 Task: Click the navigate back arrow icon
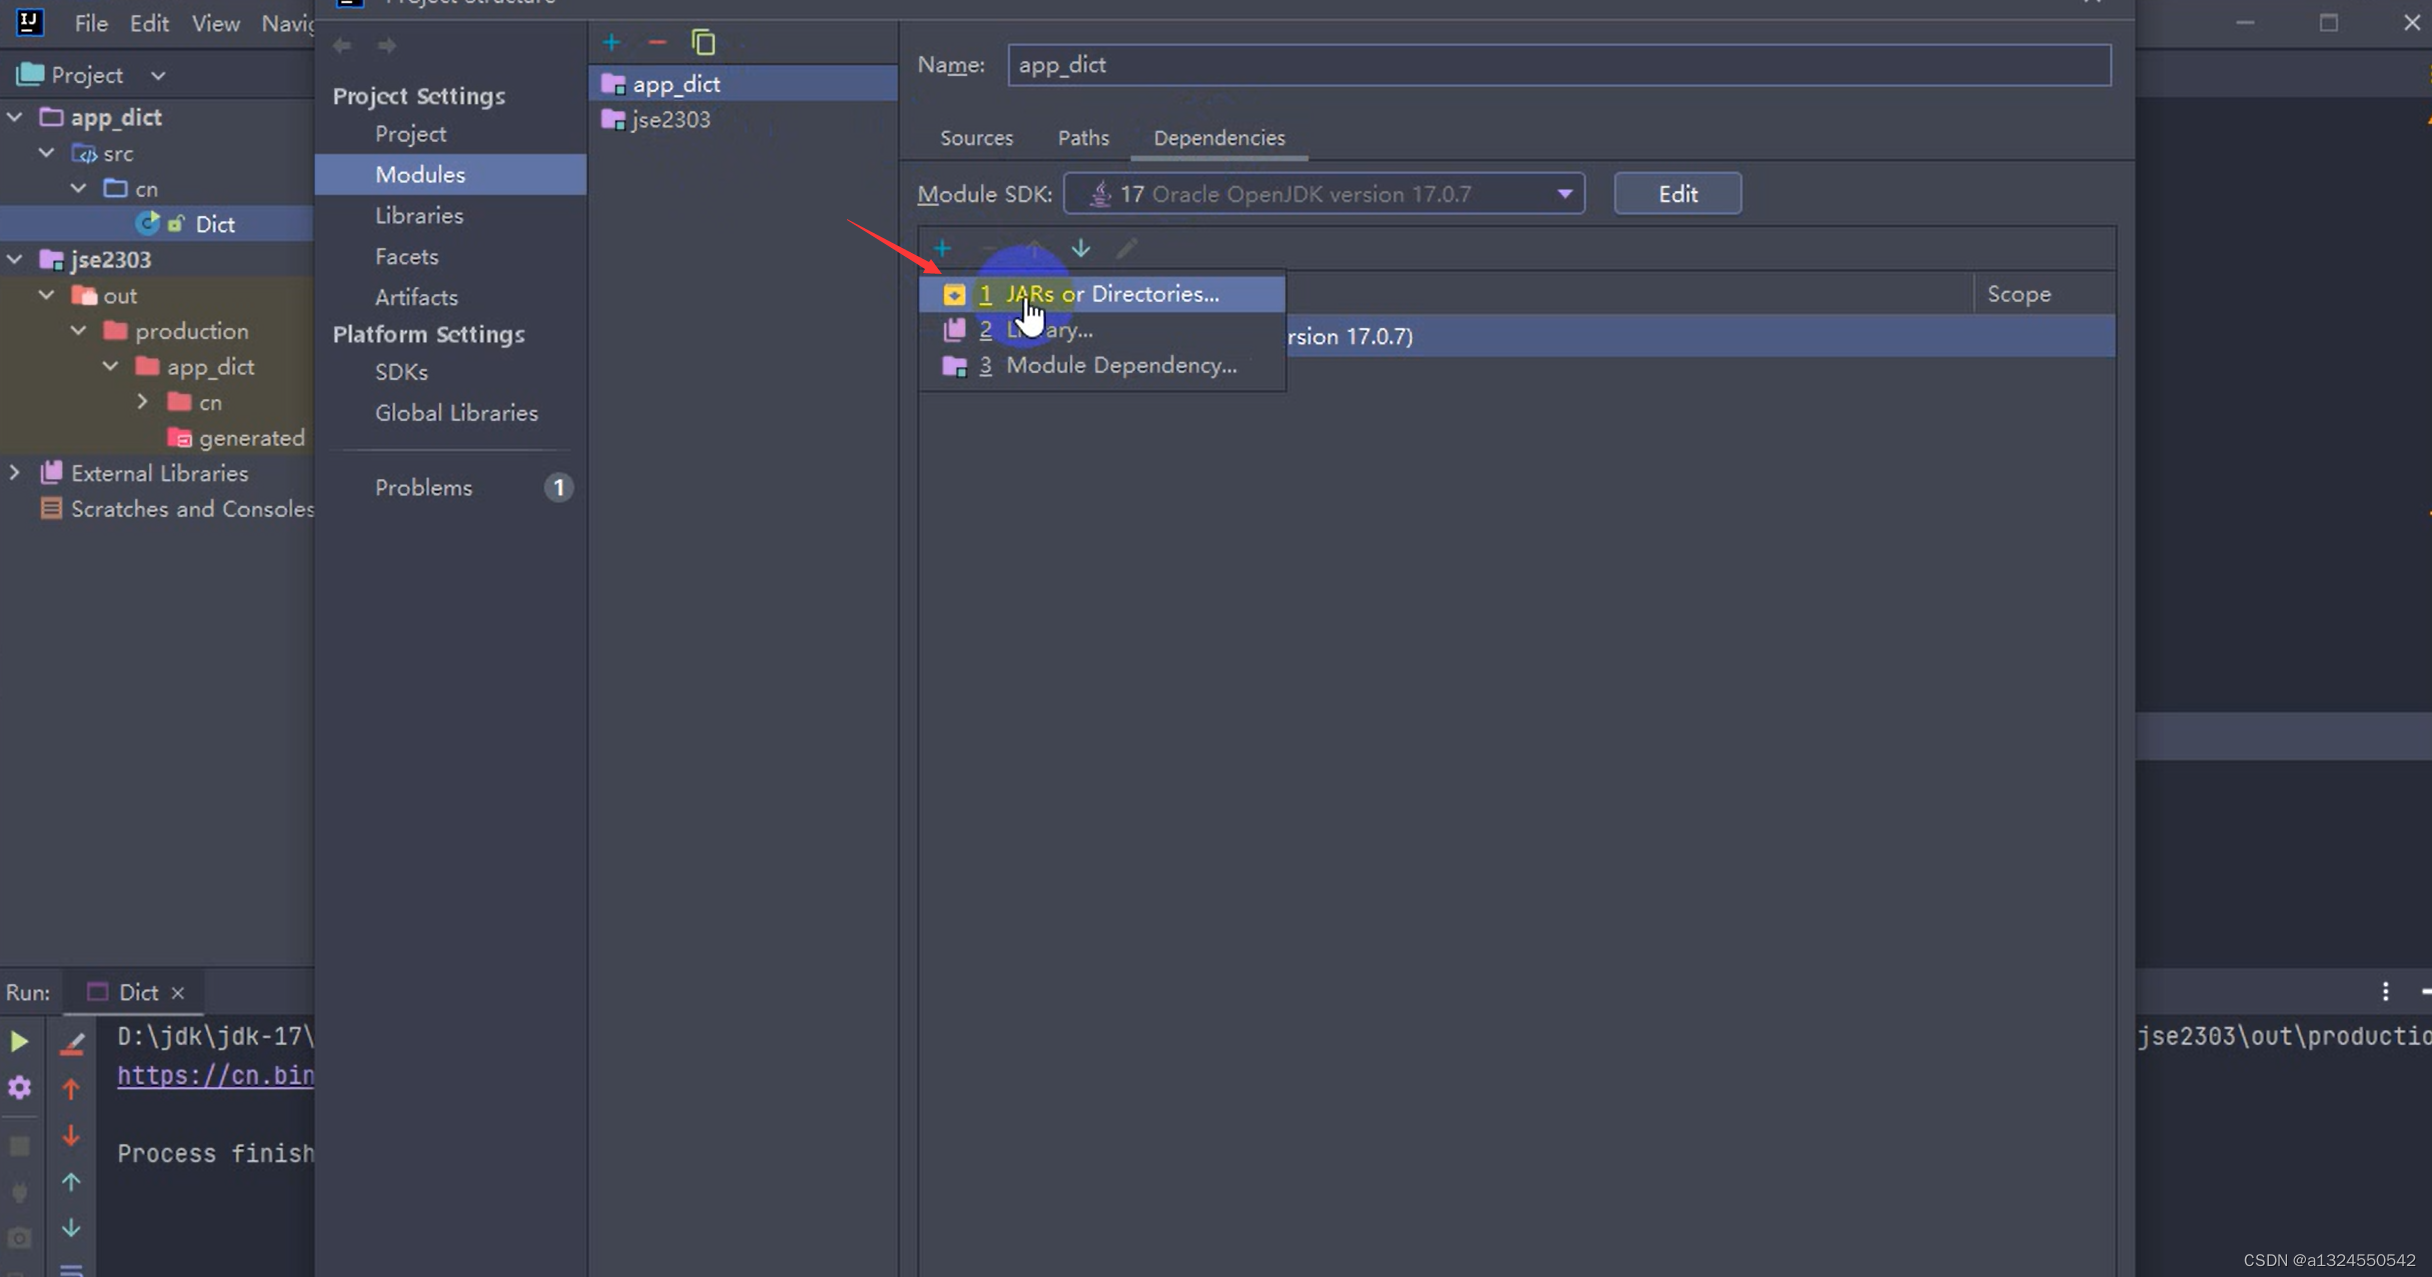click(x=342, y=45)
